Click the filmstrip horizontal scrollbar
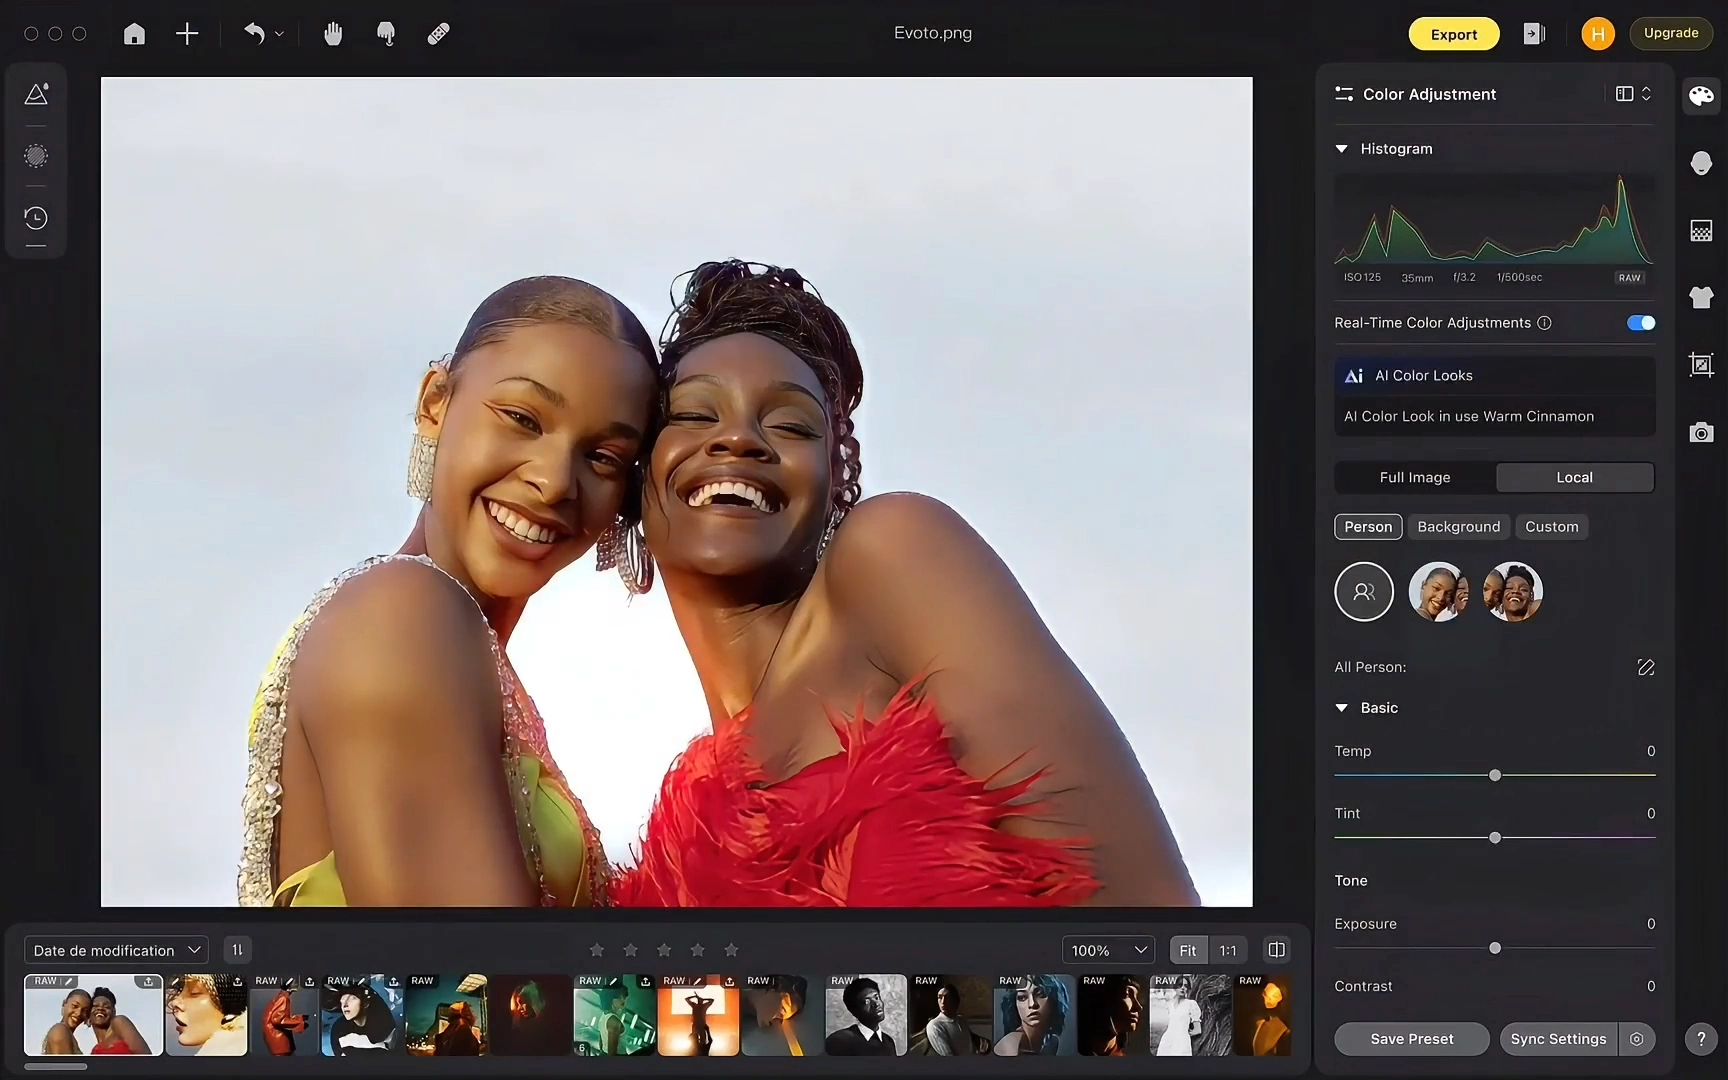 coord(56,1066)
